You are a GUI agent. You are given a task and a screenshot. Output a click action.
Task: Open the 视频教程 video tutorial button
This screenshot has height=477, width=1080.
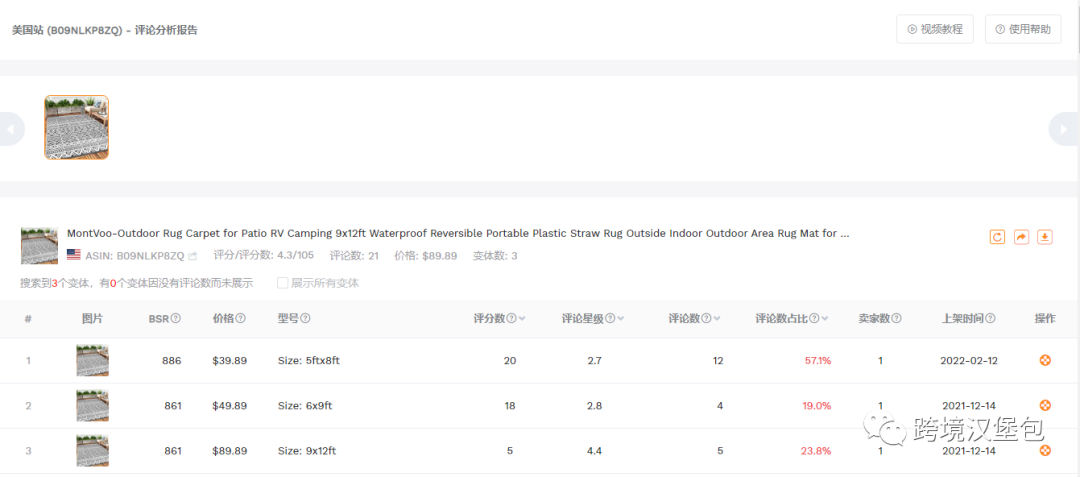935,29
